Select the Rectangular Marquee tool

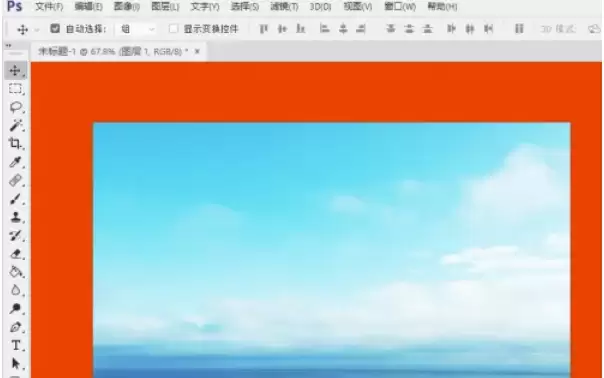click(15, 89)
